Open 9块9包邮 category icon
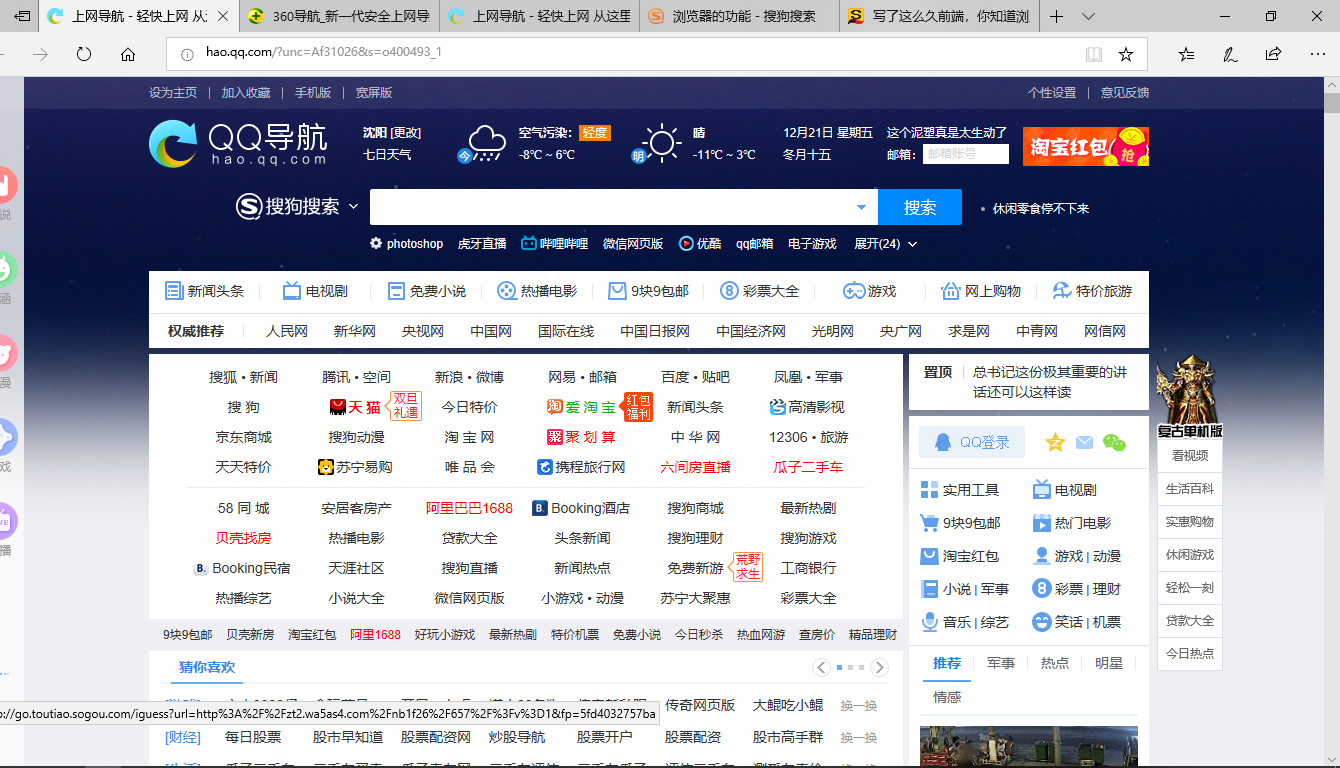This screenshot has width=1340, height=768. [617, 291]
